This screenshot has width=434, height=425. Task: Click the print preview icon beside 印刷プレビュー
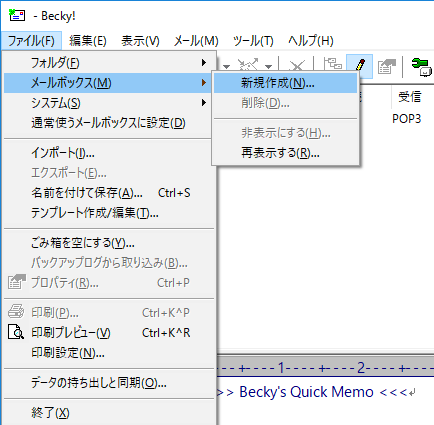(x=16, y=332)
